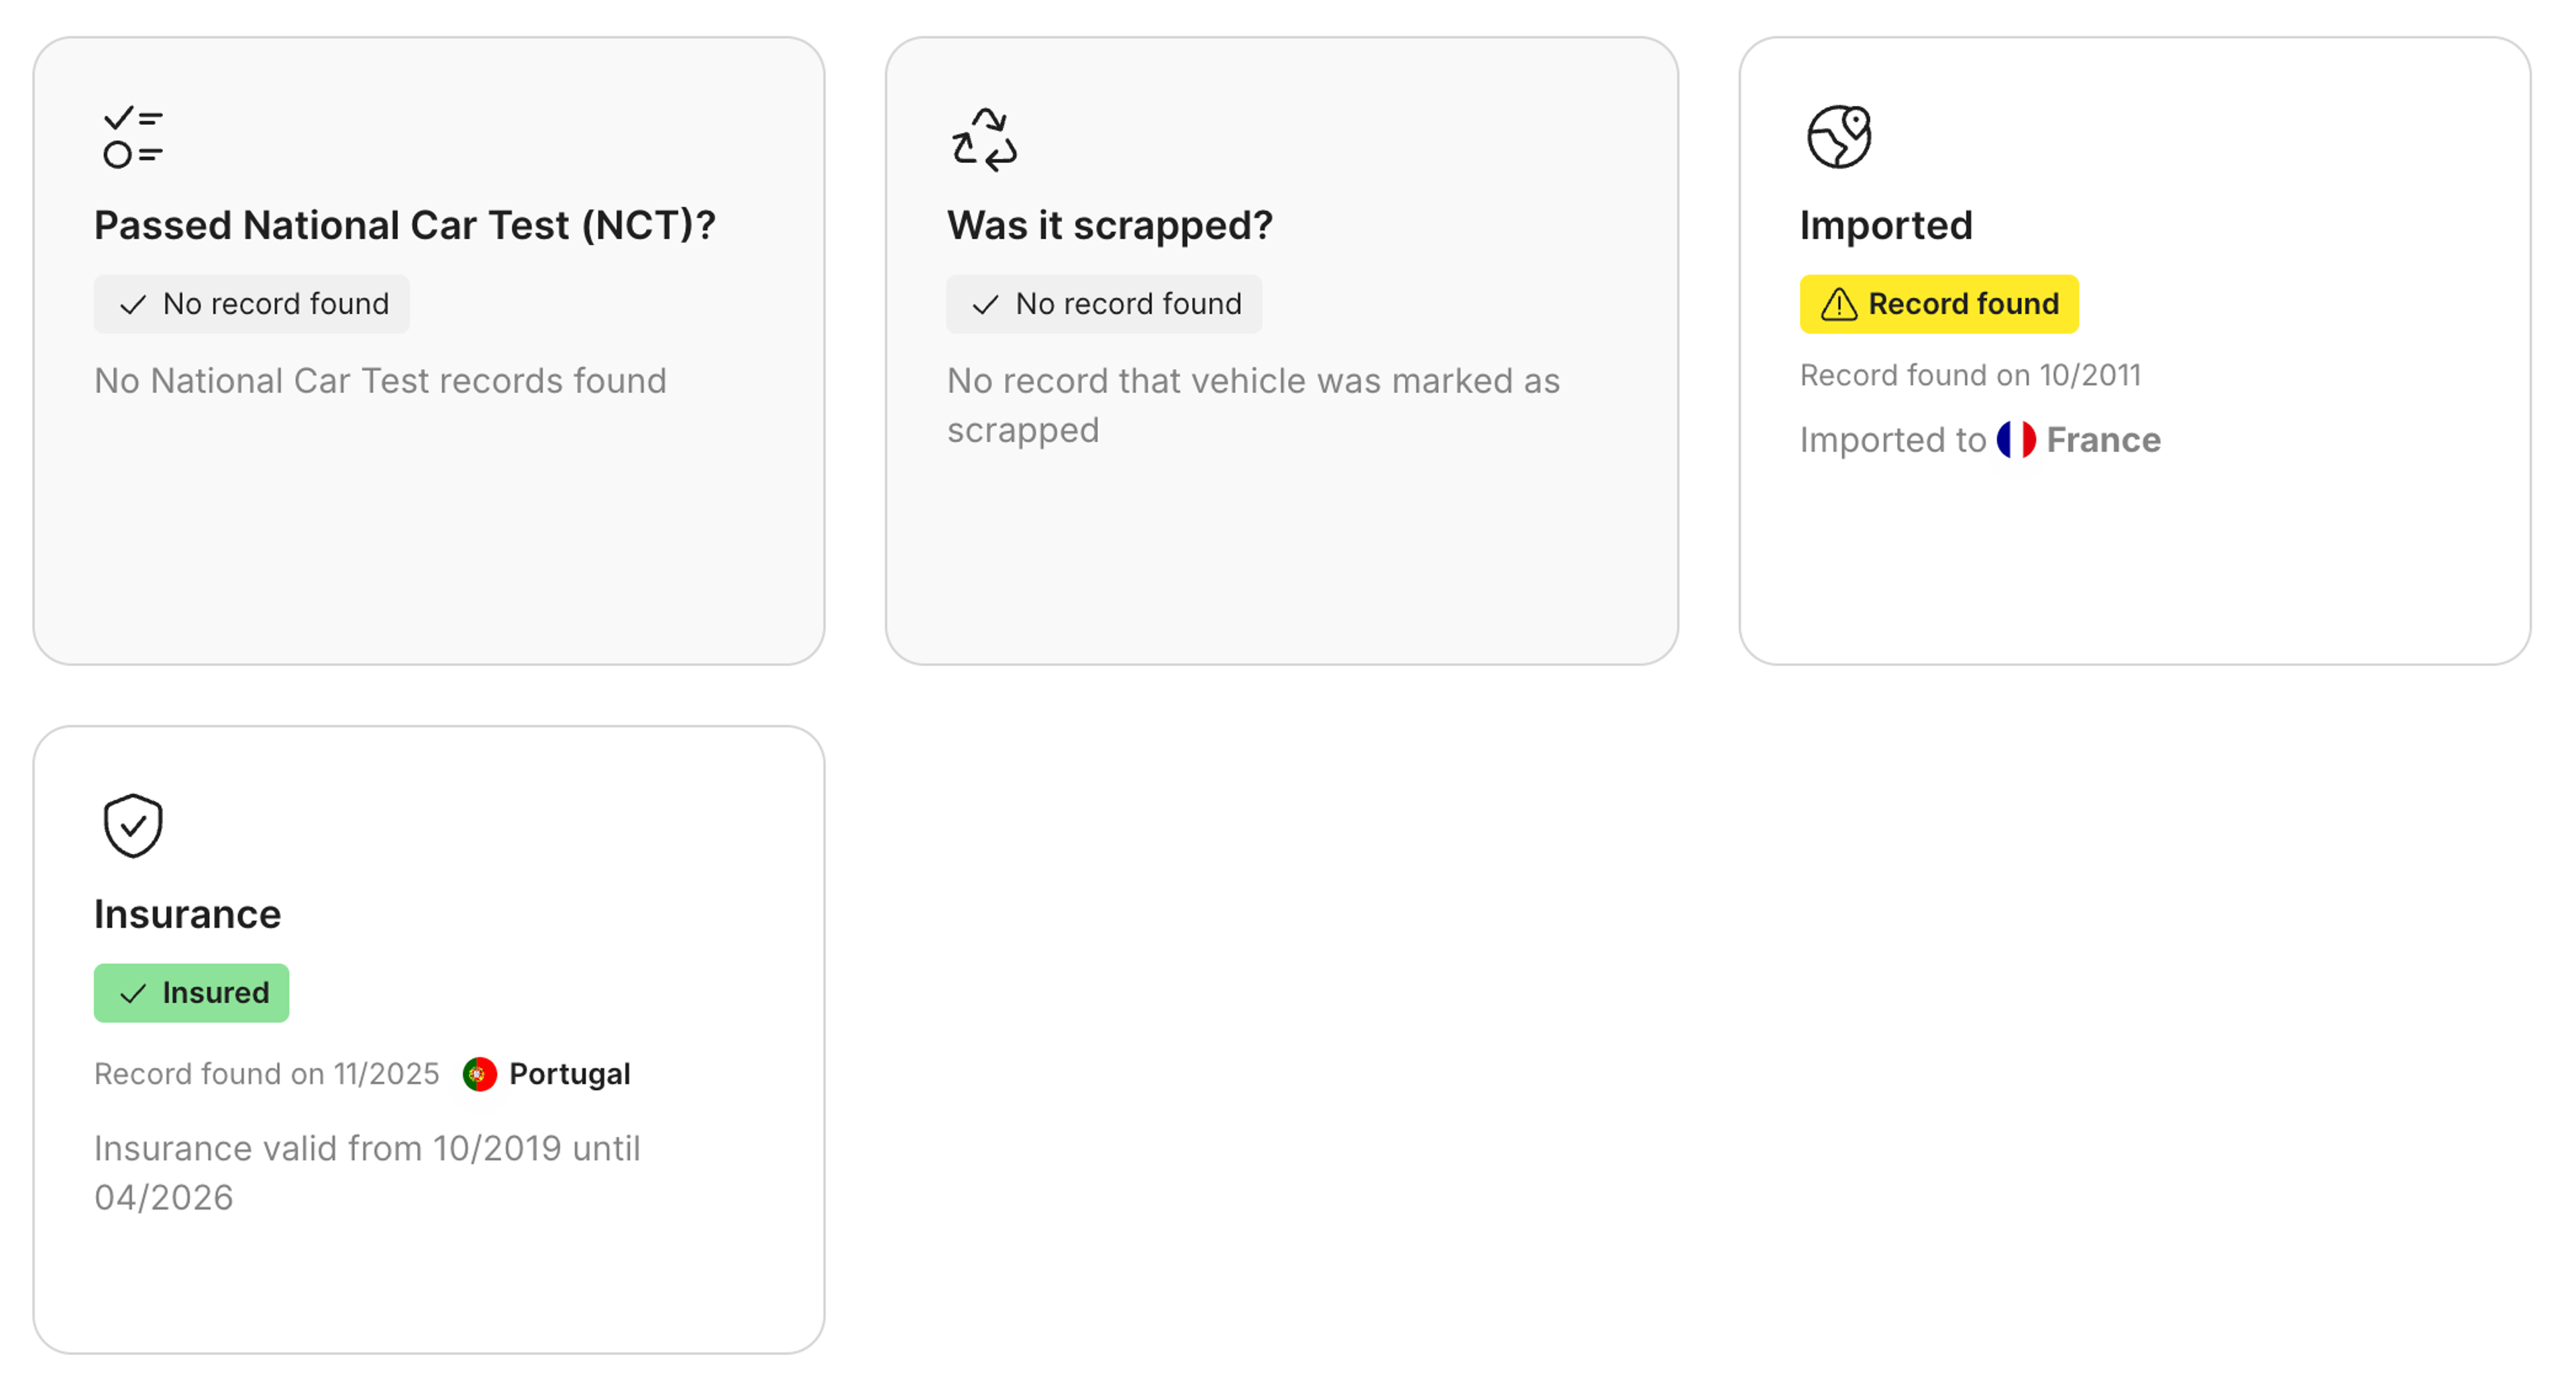Select the shield check icon on Insurance card
This screenshot has height=1390, width=2576.
click(x=131, y=824)
